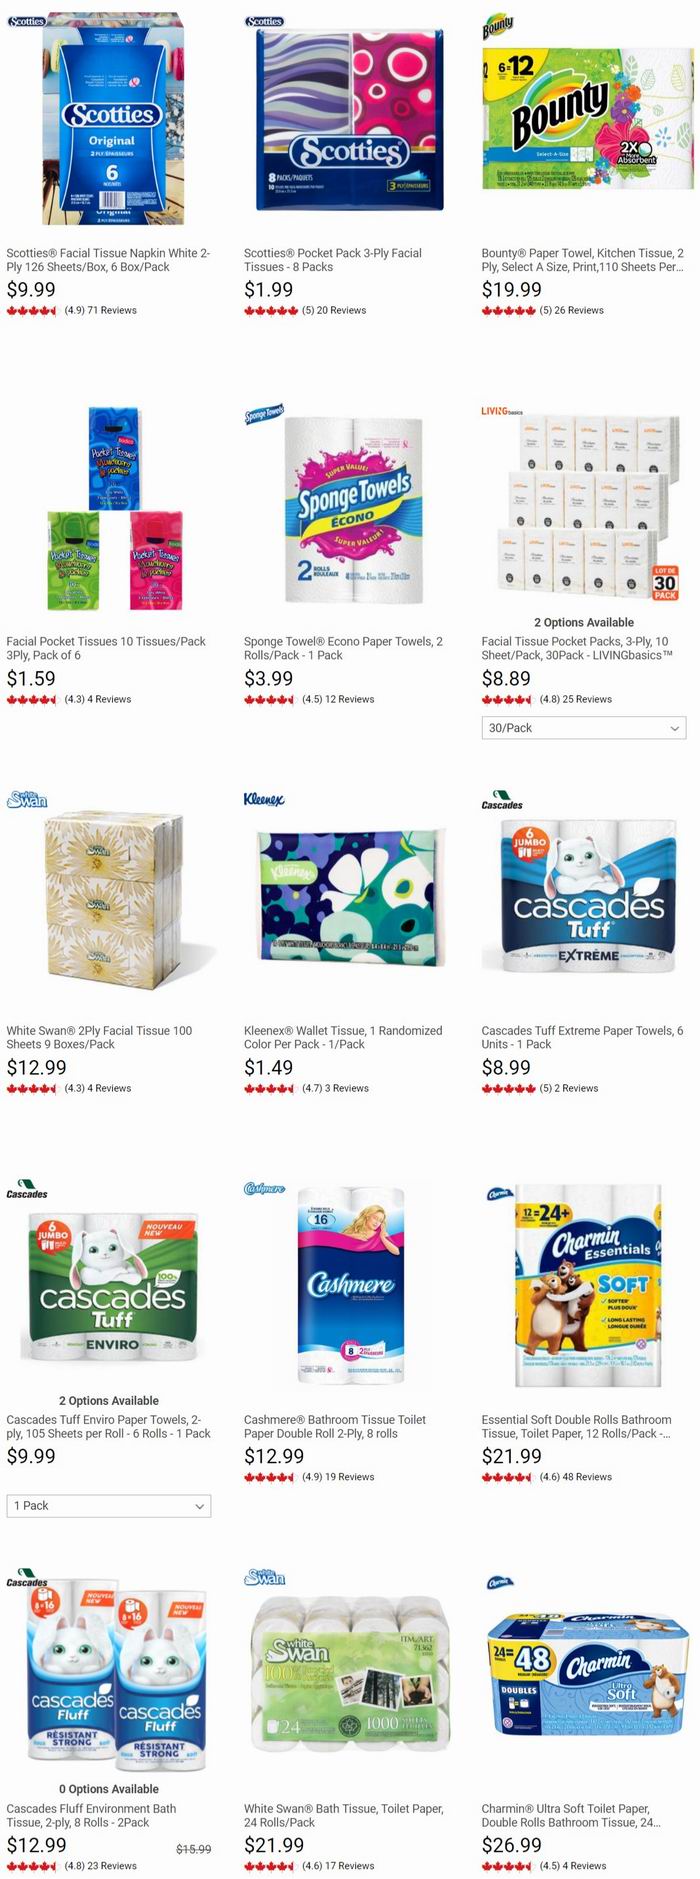Screen dimensions: 700x1879
Task: Click the Cascades logo above Tuff Extreme towels
Action: pyautogui.click(x=502, y=800)
